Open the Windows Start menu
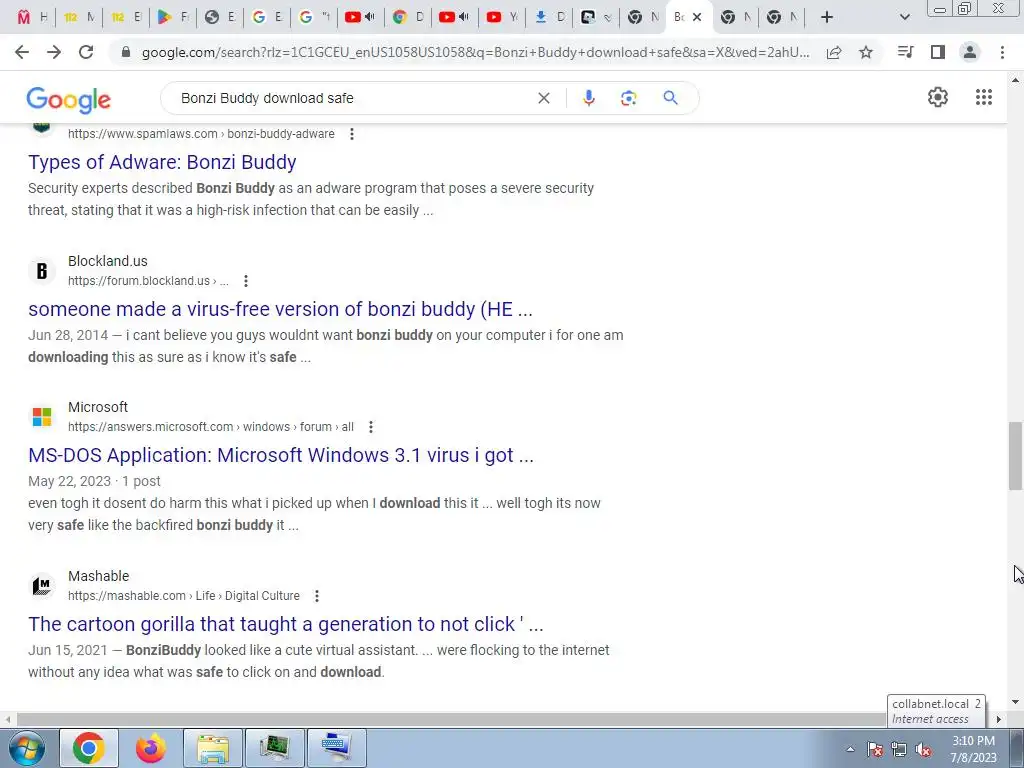This screenshot has width=1024, height=768. pyautogui.click(x=27, y=748)
